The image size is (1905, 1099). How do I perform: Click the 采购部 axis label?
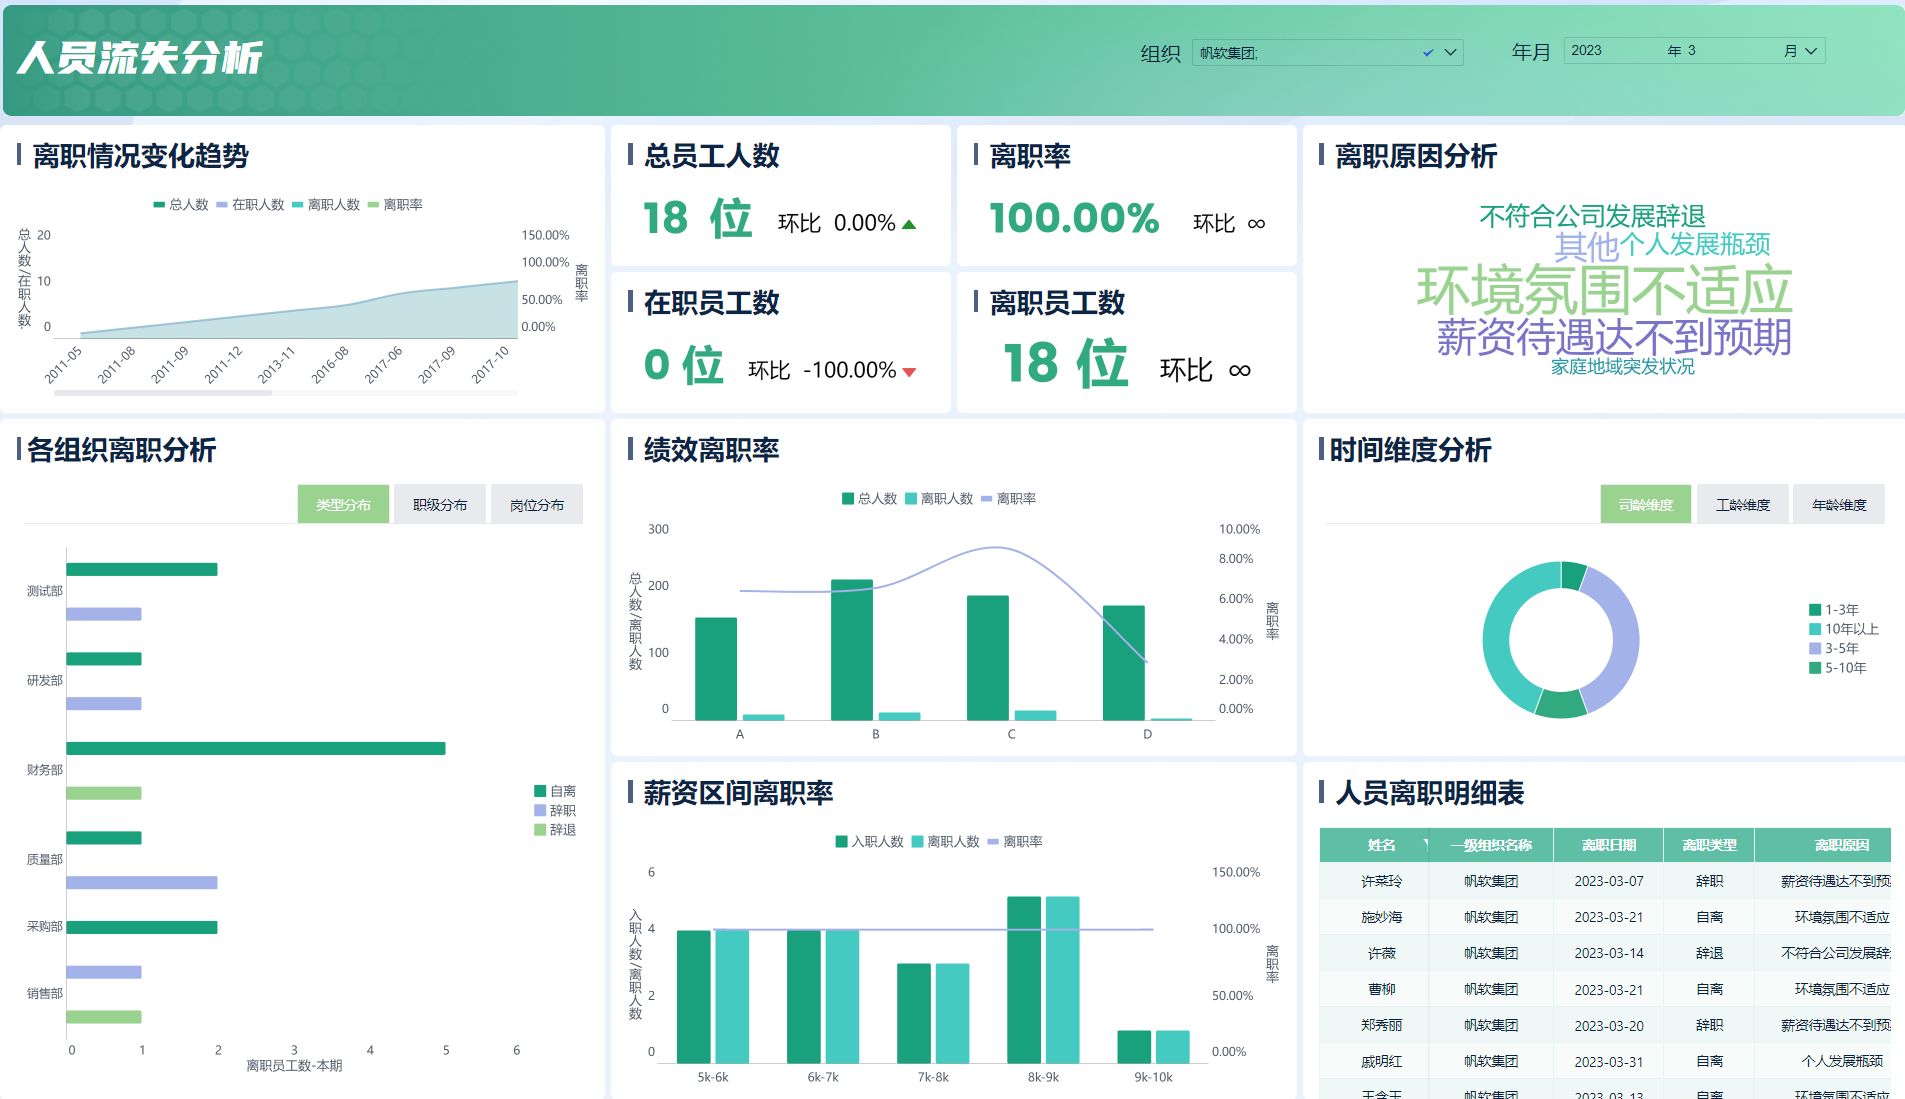pos(44,927)
